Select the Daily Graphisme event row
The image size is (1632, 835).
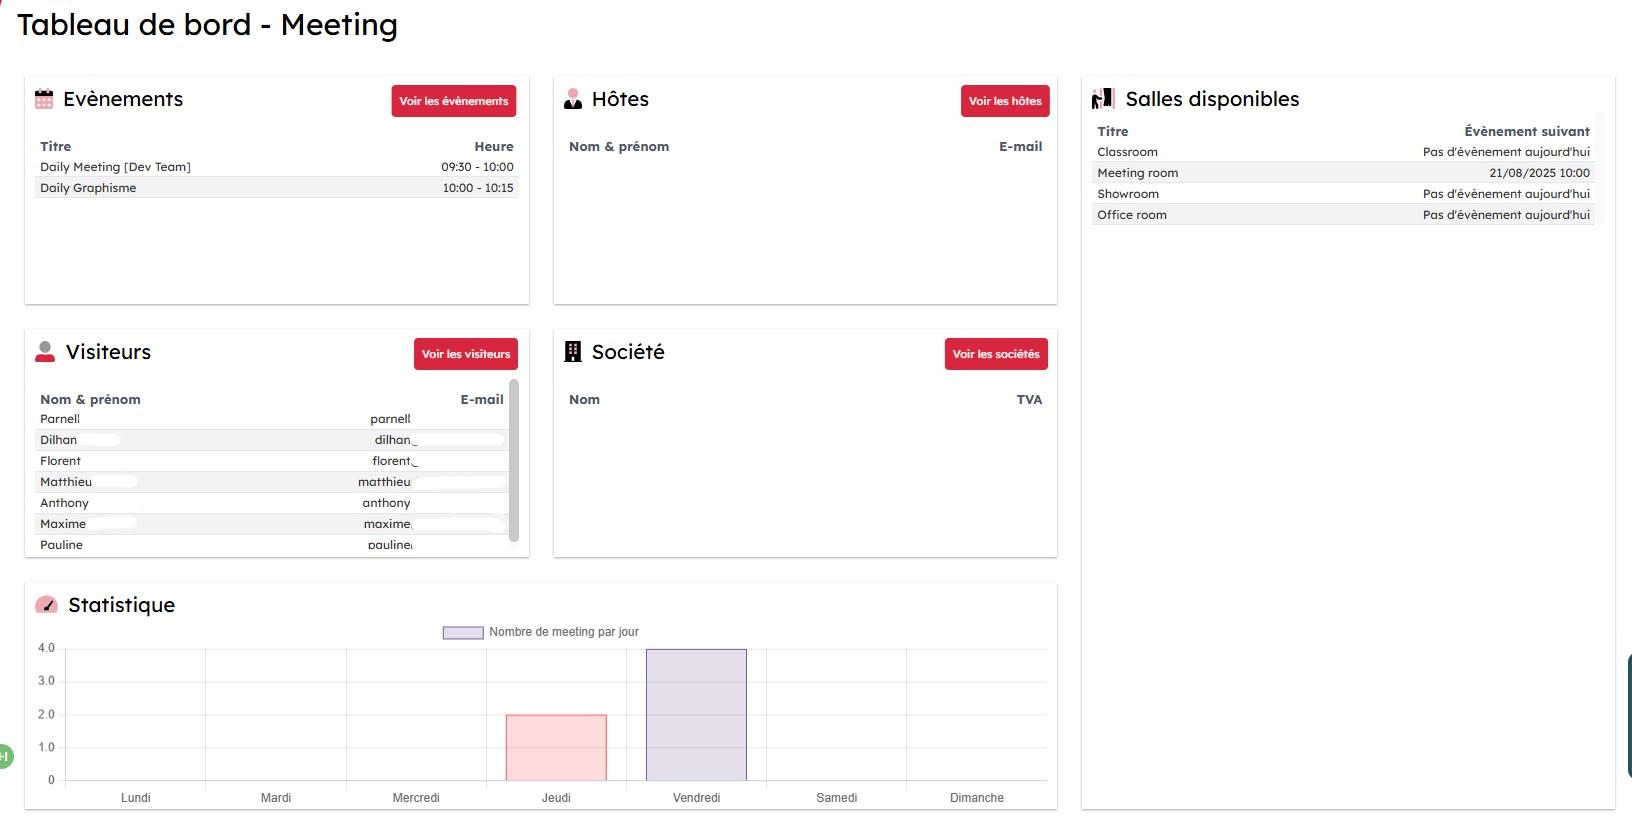pos(276,188)
